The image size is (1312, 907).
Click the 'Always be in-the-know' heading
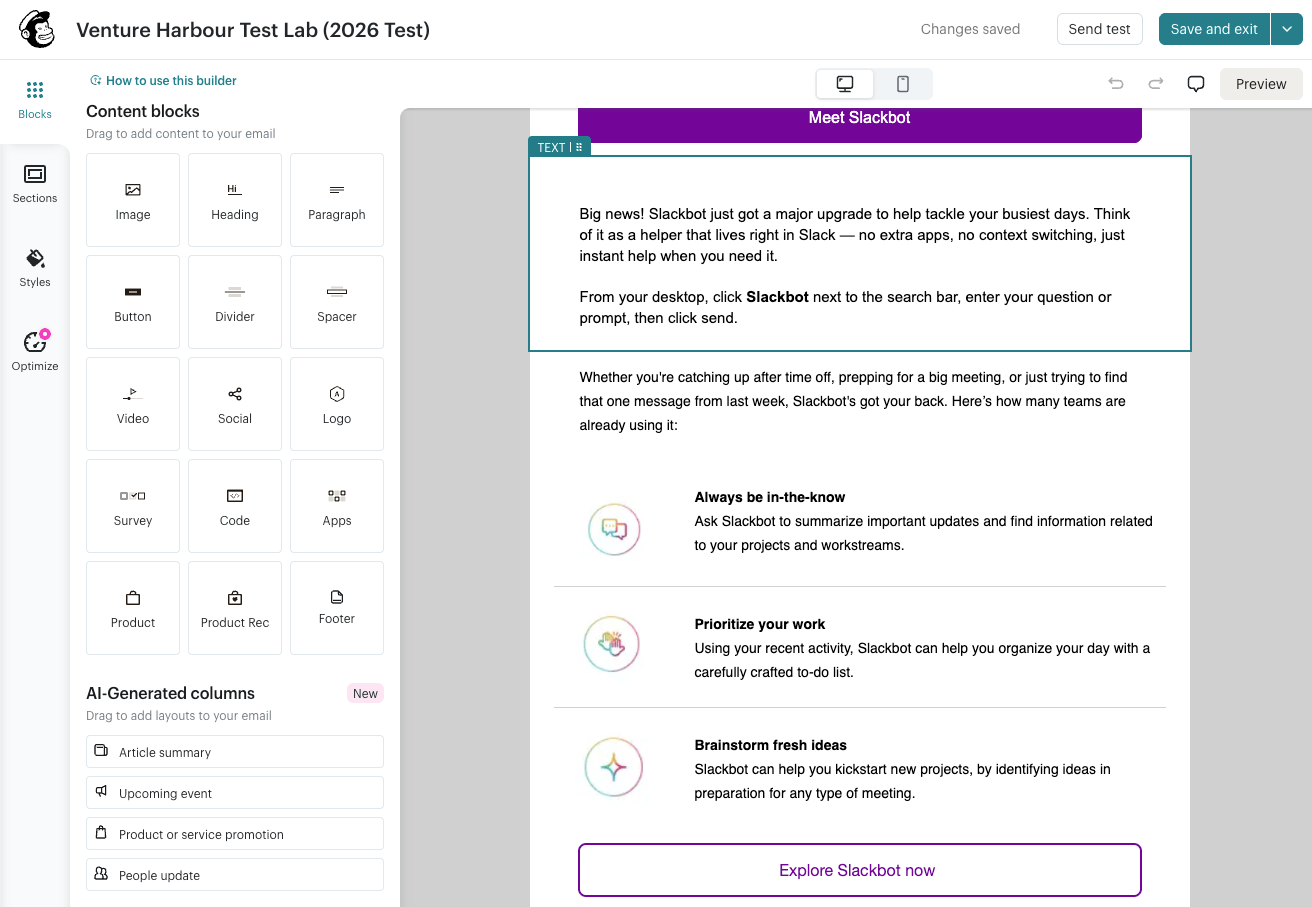[x=770, y=497]
